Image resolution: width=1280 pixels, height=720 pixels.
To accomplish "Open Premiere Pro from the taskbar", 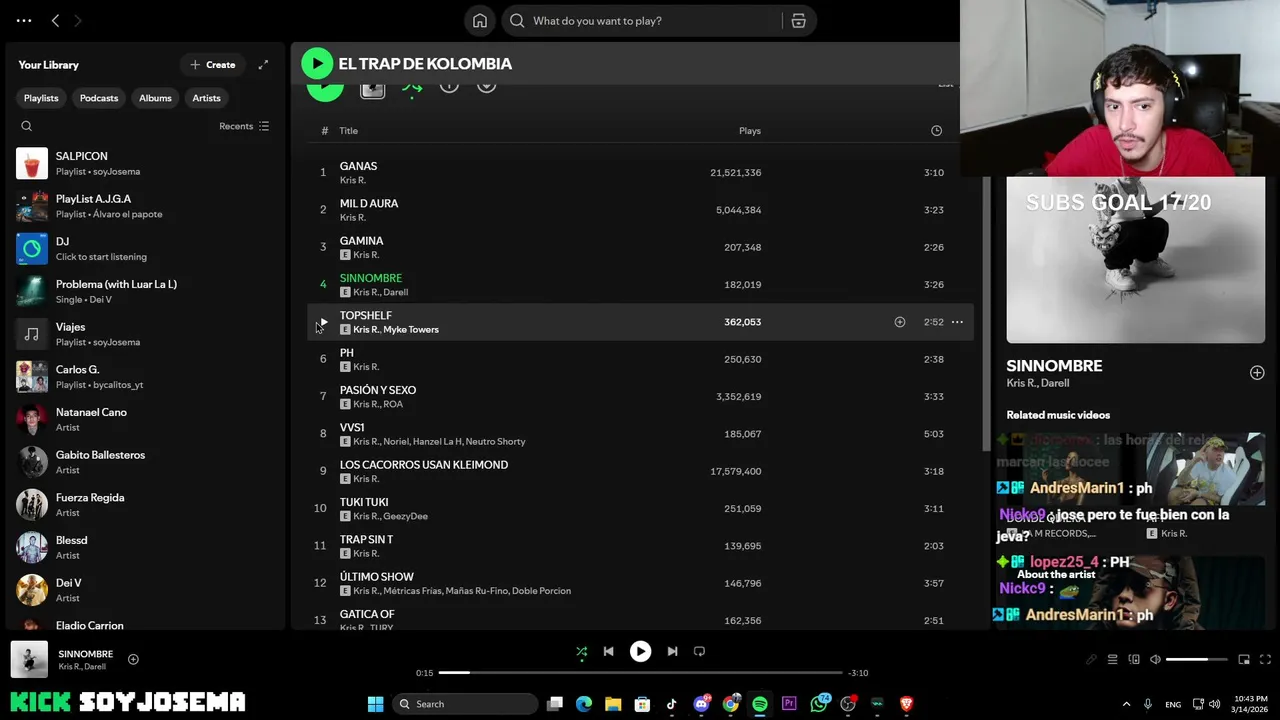I will pos(789,704).
